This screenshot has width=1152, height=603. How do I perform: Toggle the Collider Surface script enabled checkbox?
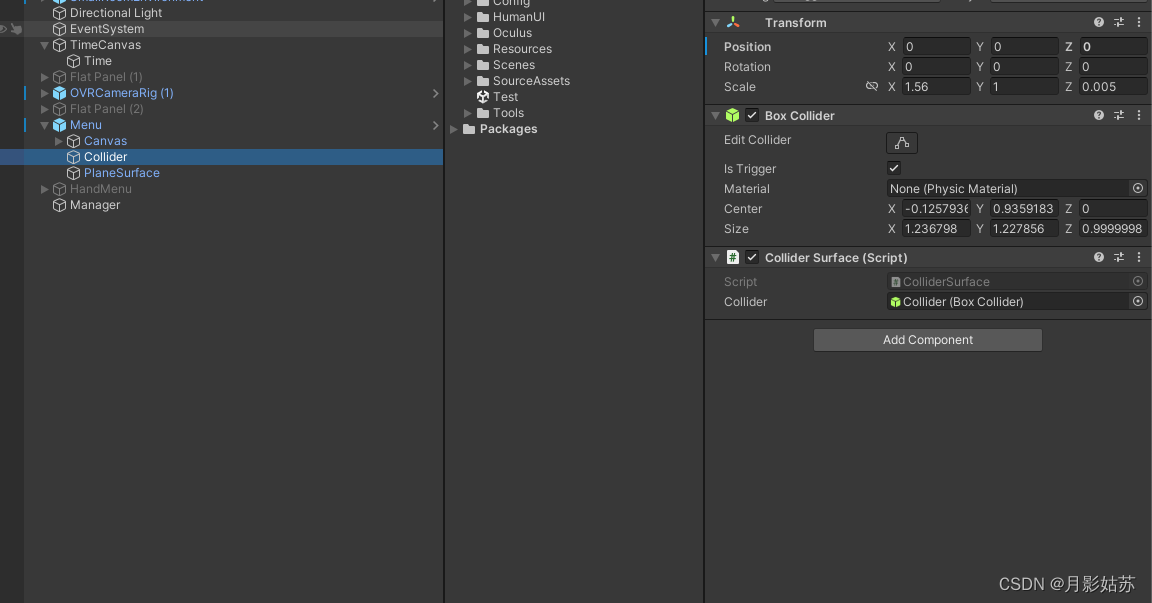pyautogui.click(x=751, y=257)
